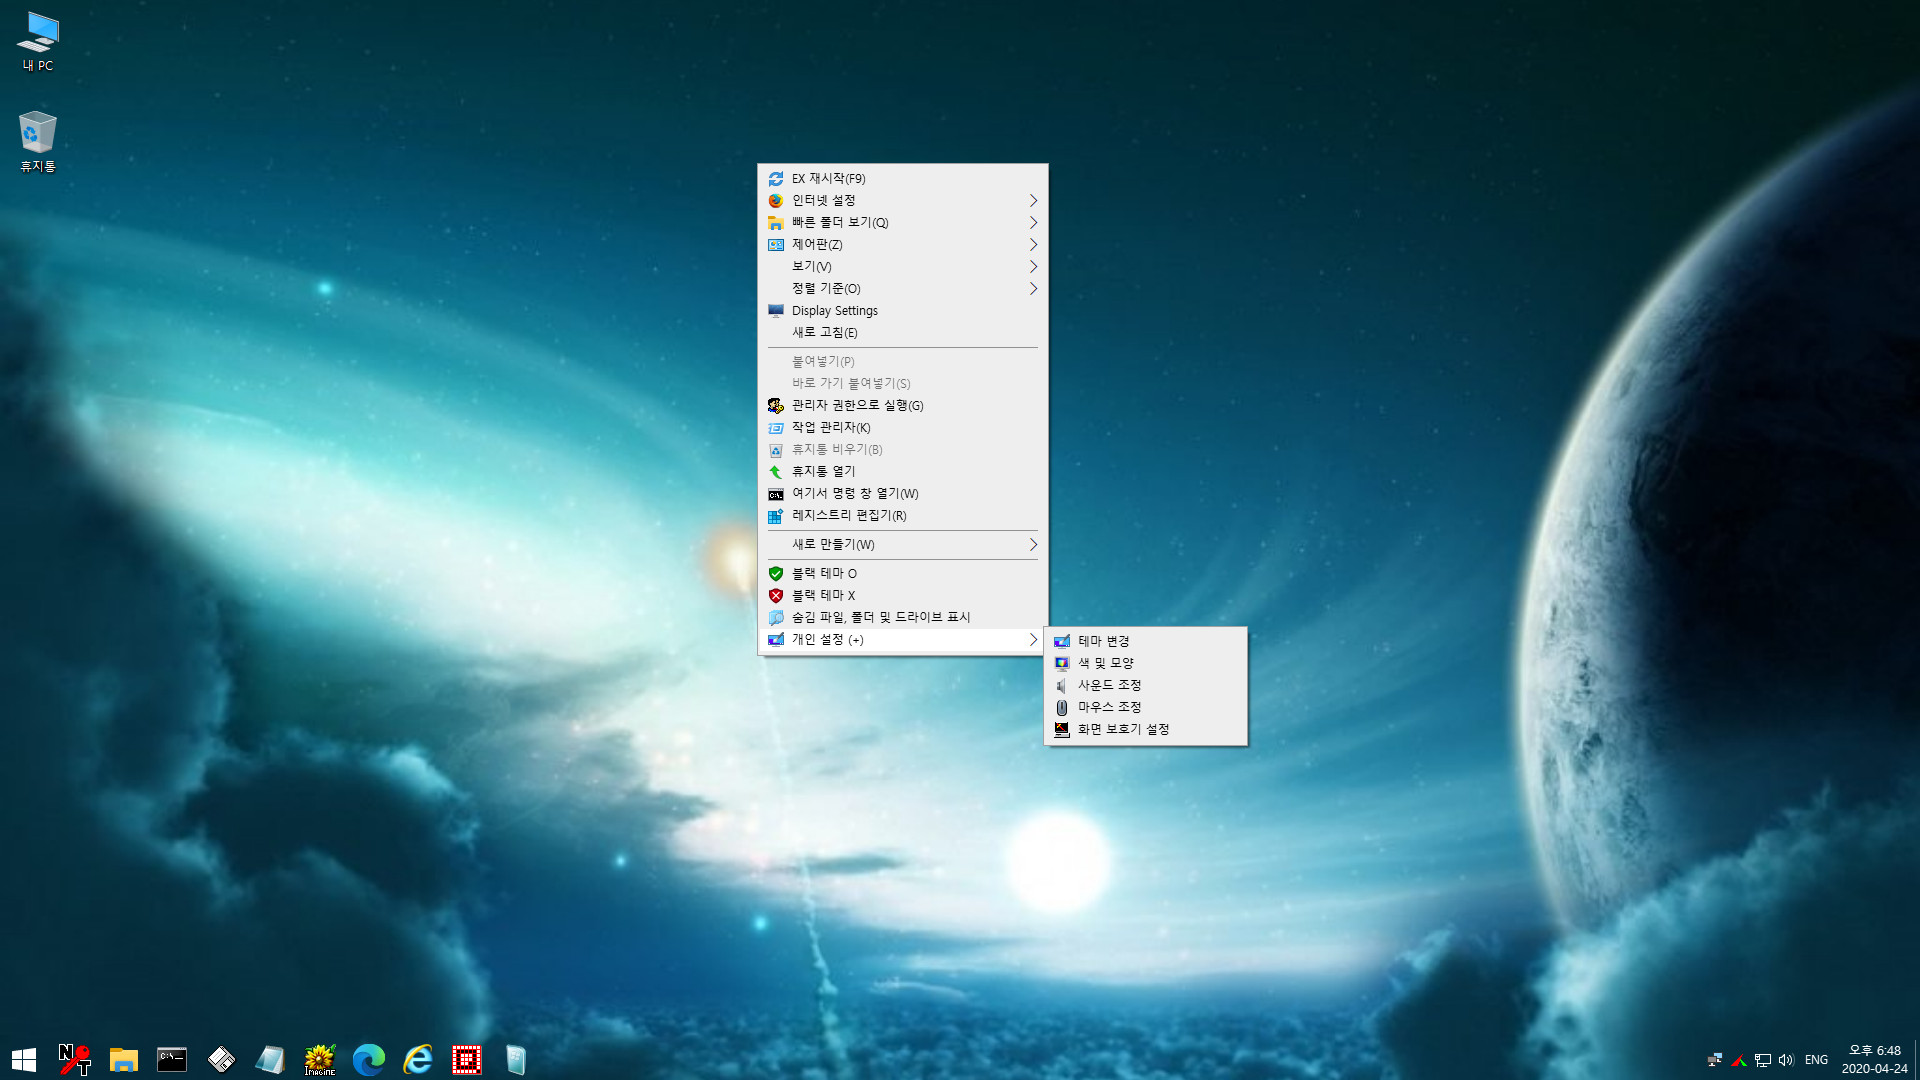Expand the 보기(V) submenu arrow
The image size is (1920, 1080).
point(1033,267)
